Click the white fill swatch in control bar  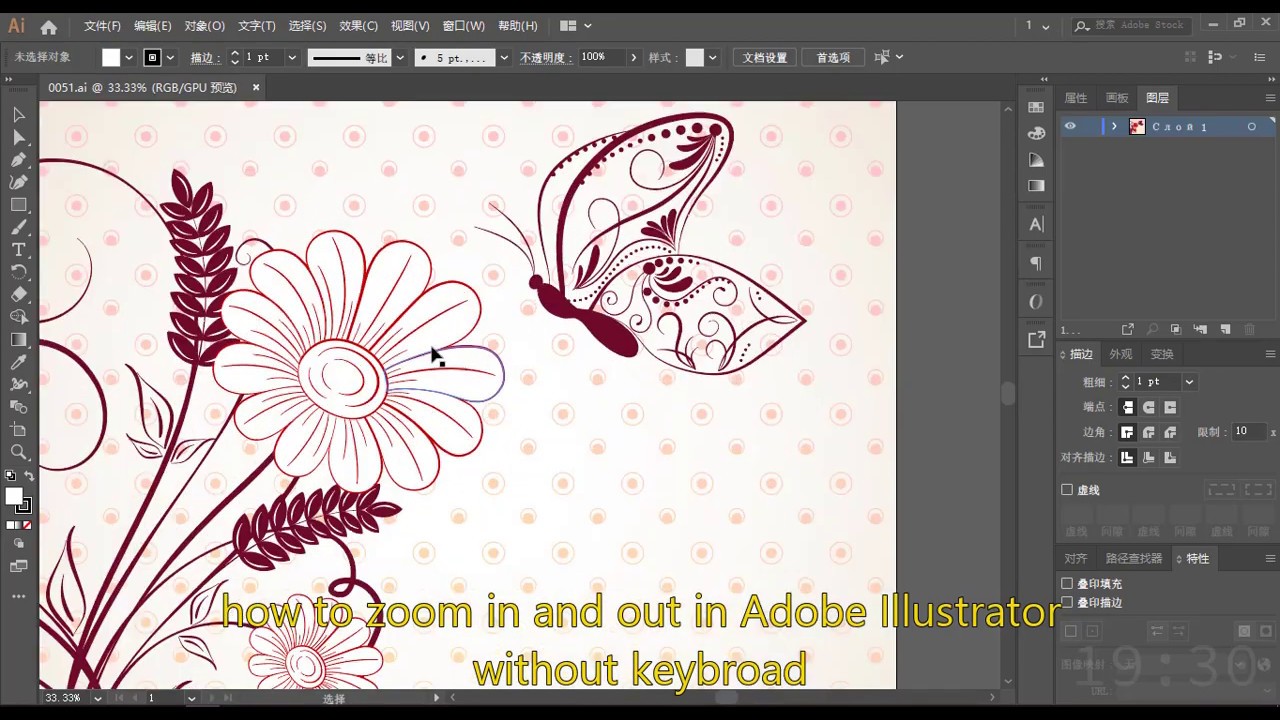[x=111, y=58]
